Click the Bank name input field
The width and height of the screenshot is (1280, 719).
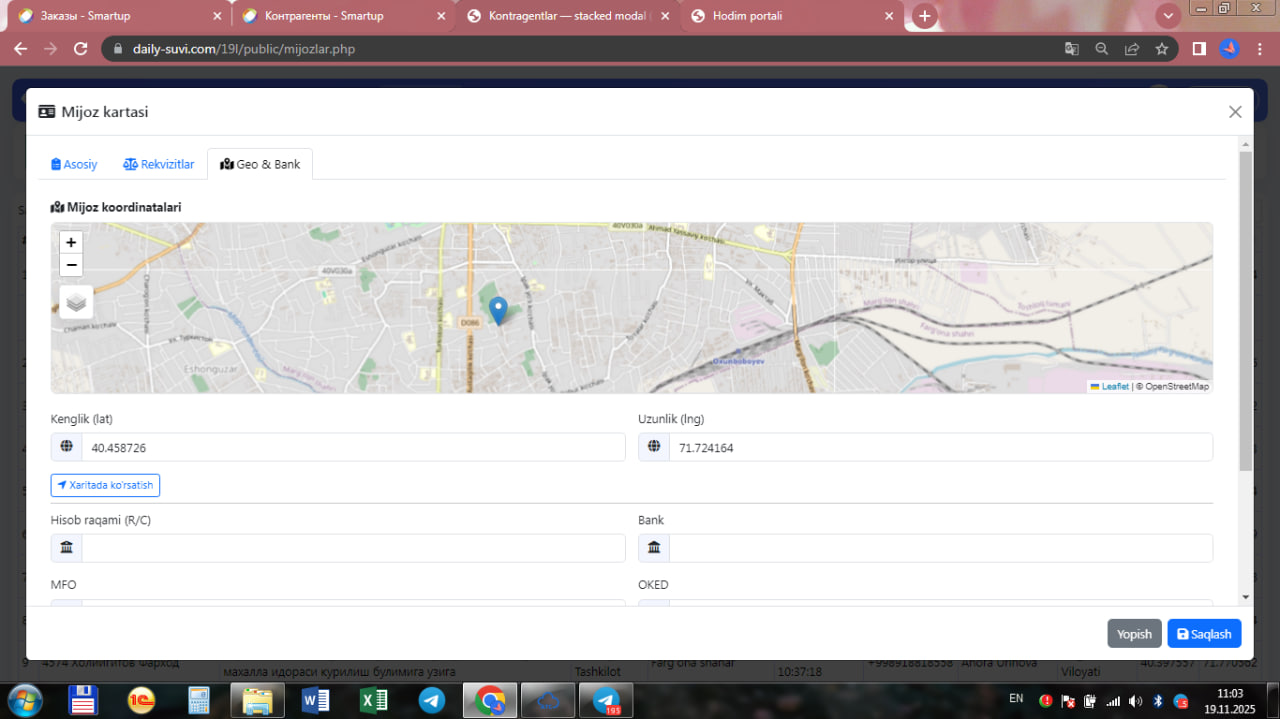pos(939,548)
